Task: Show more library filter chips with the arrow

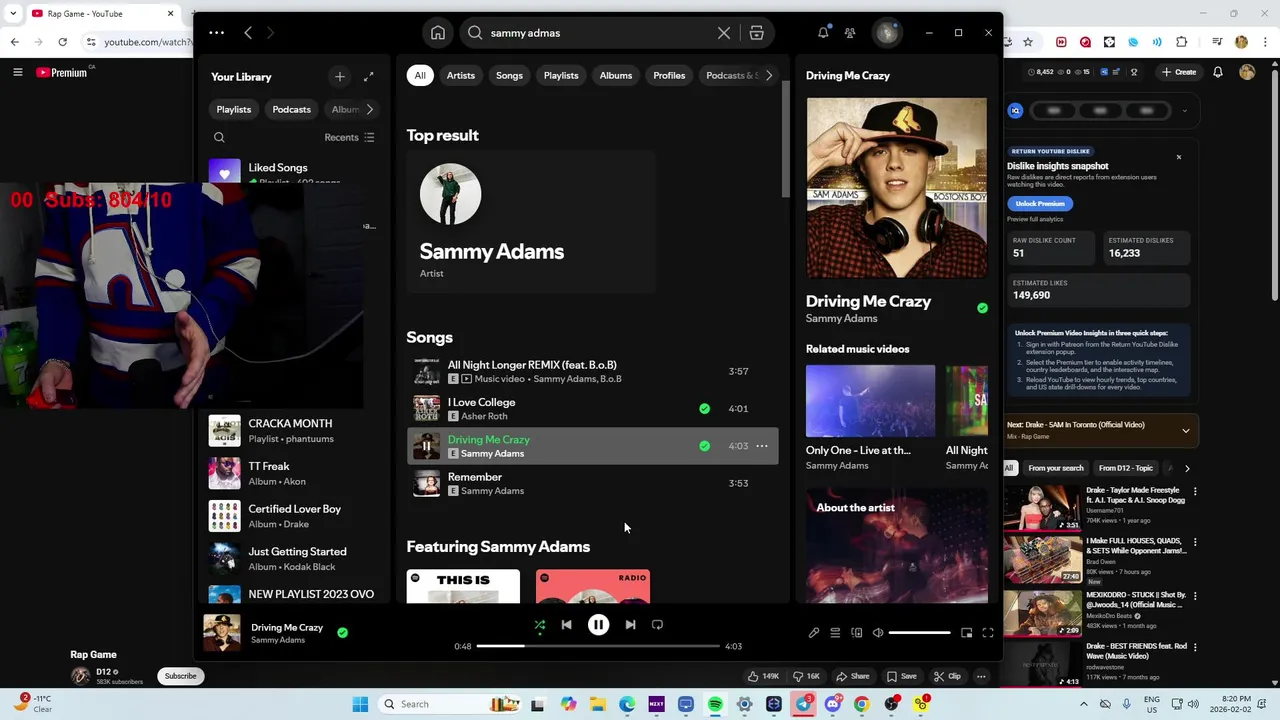Action: (x=369, y=109)
